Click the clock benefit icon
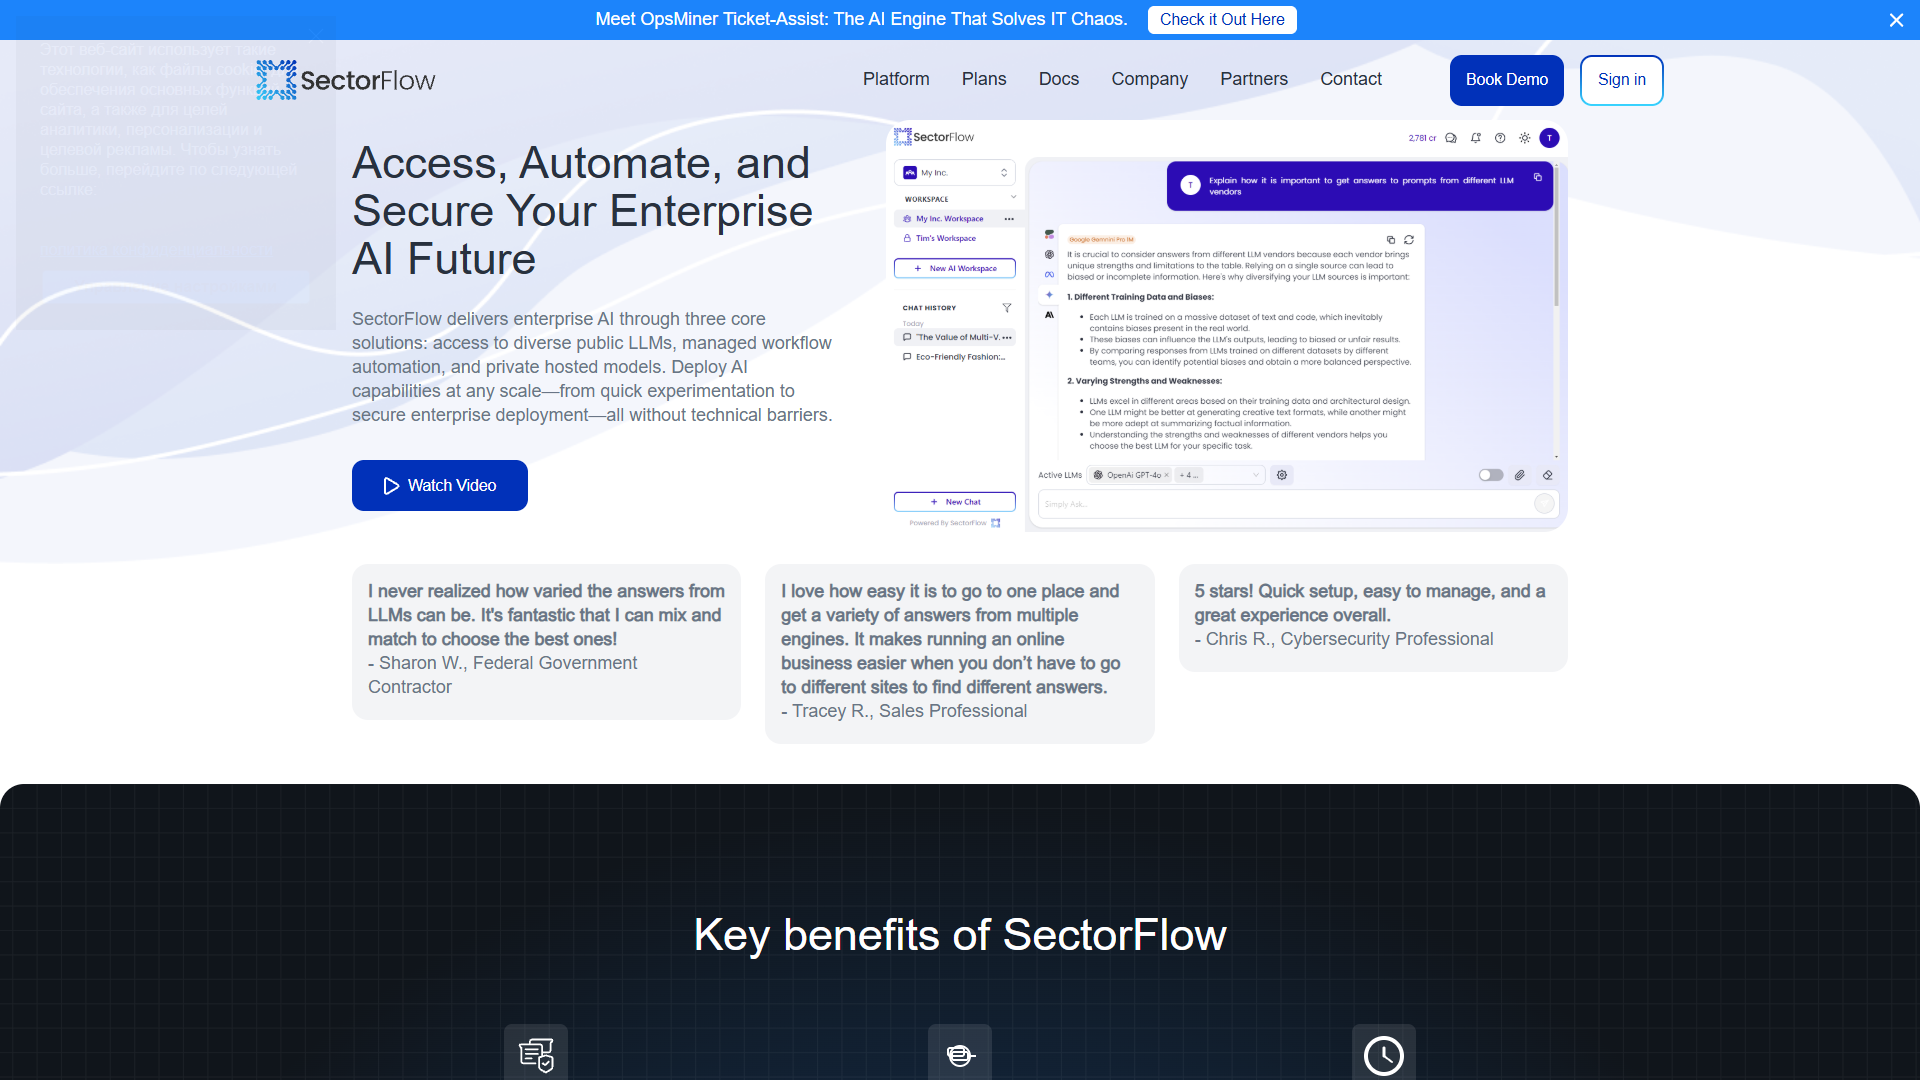This screenshot has height=1080, width=1920. coord(1384,1054)
